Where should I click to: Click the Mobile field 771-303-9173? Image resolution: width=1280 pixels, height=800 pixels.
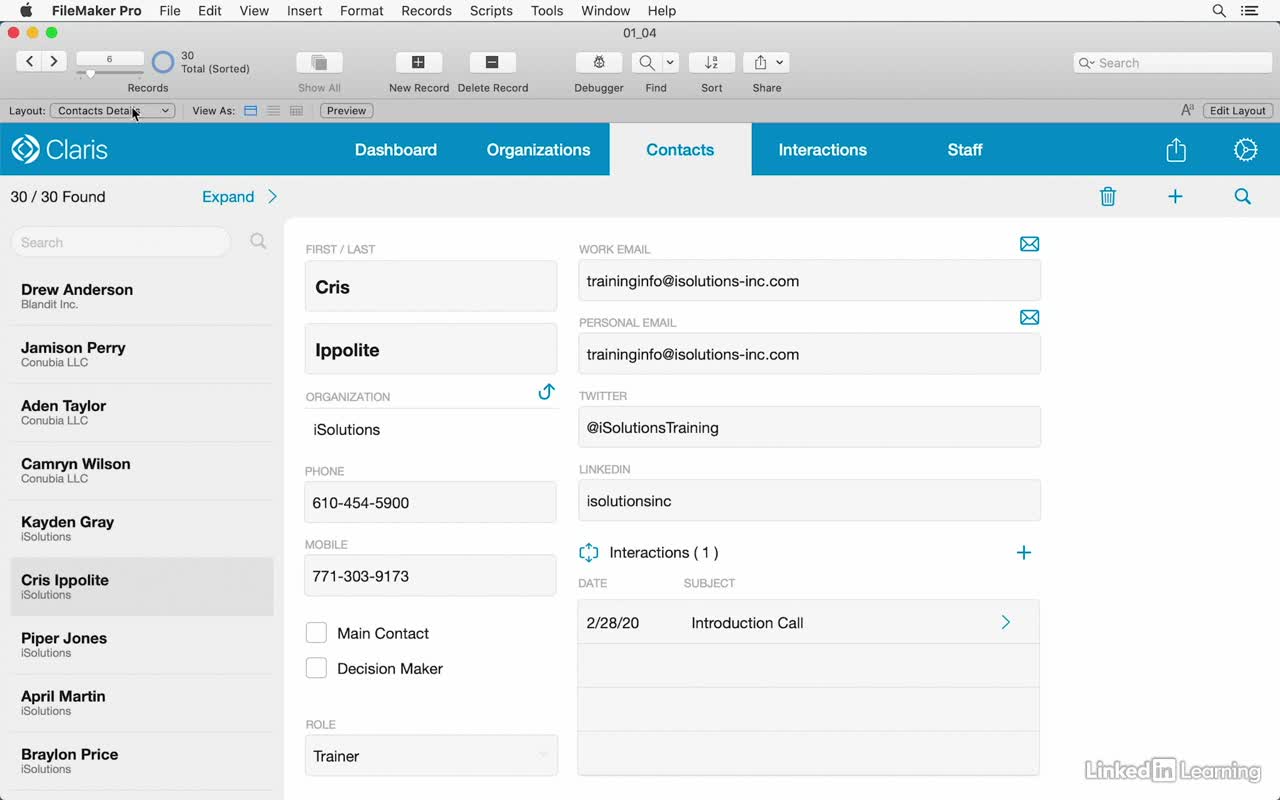[x=431, y=576]
